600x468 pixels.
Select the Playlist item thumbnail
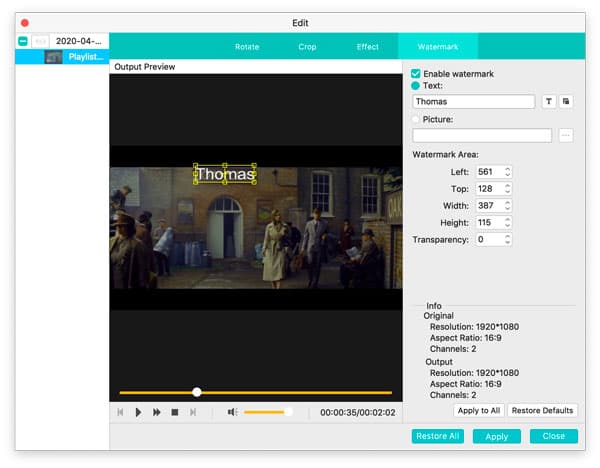(53, 57)
